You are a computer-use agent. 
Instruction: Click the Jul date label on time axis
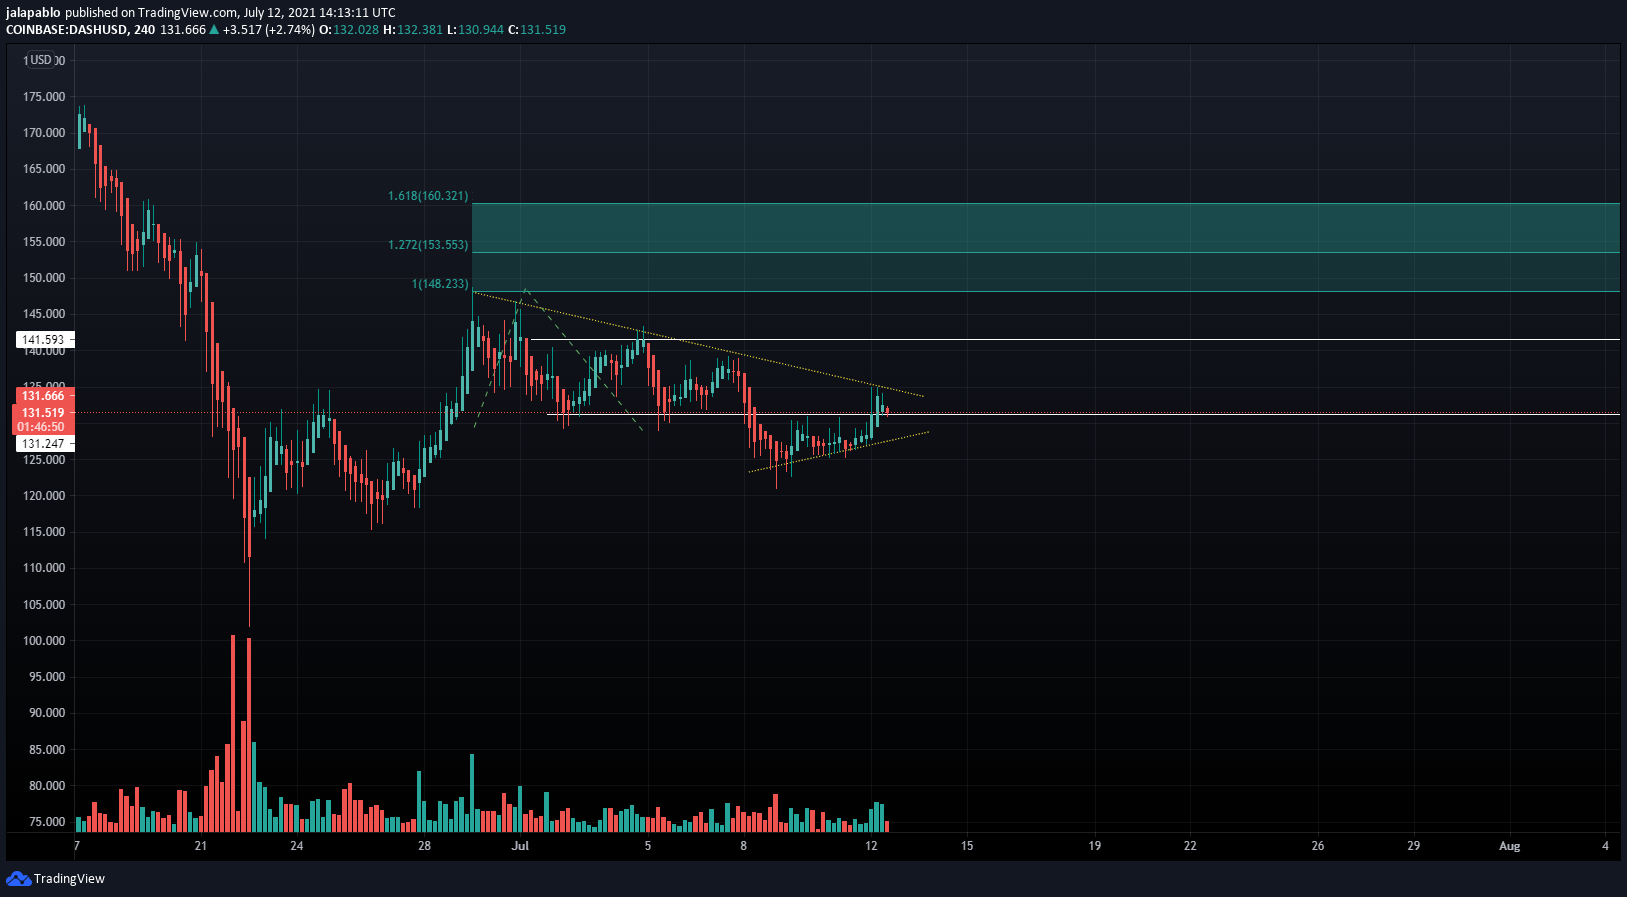tap(520, 846)
